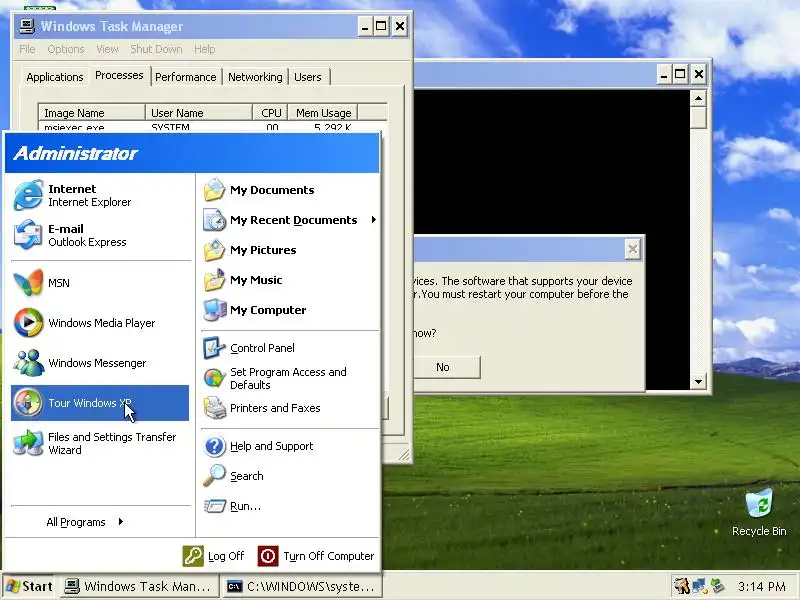Click the system tray clock showing 3:14 PM
The image size is (800, 600).
[x=761, y=586]
